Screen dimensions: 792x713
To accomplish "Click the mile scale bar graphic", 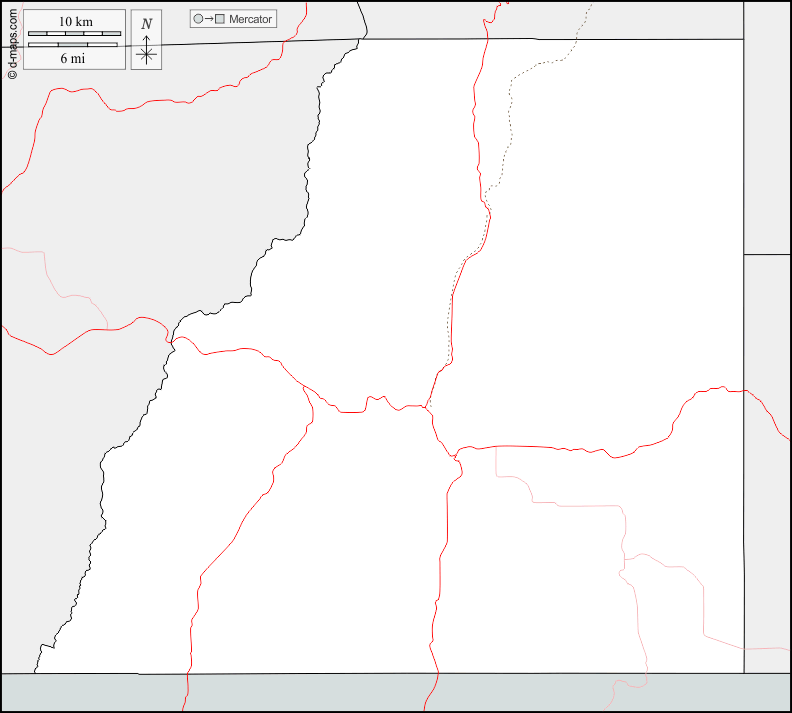I will (74, 45).
